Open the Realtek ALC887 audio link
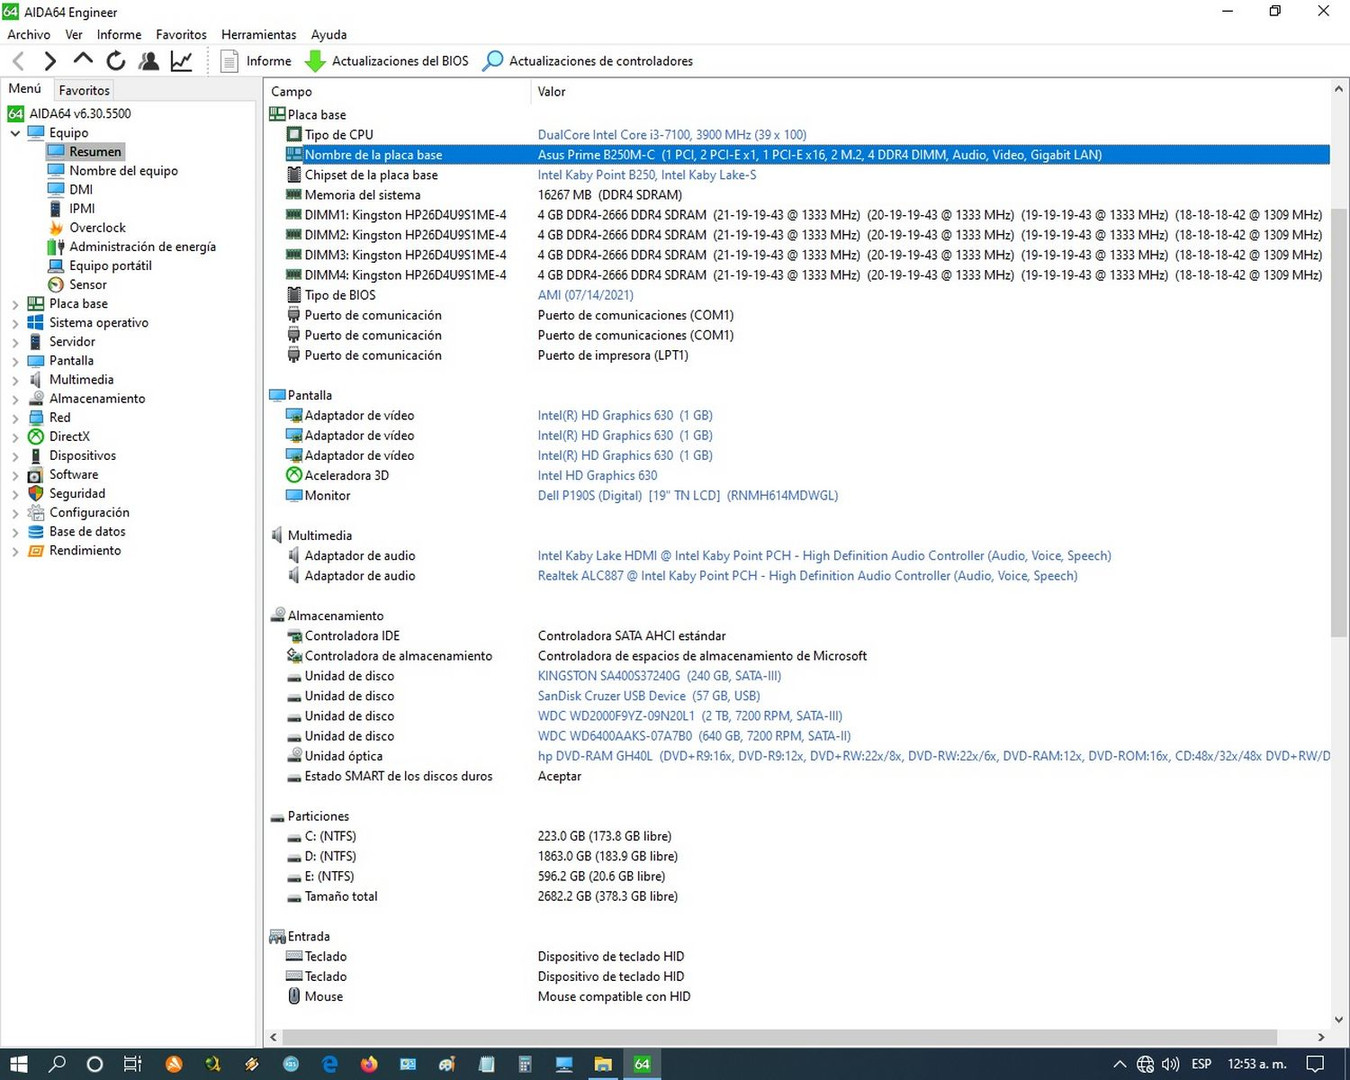Image resolution: width=1350 pixels, height=1080 pixels. point(807,576)
